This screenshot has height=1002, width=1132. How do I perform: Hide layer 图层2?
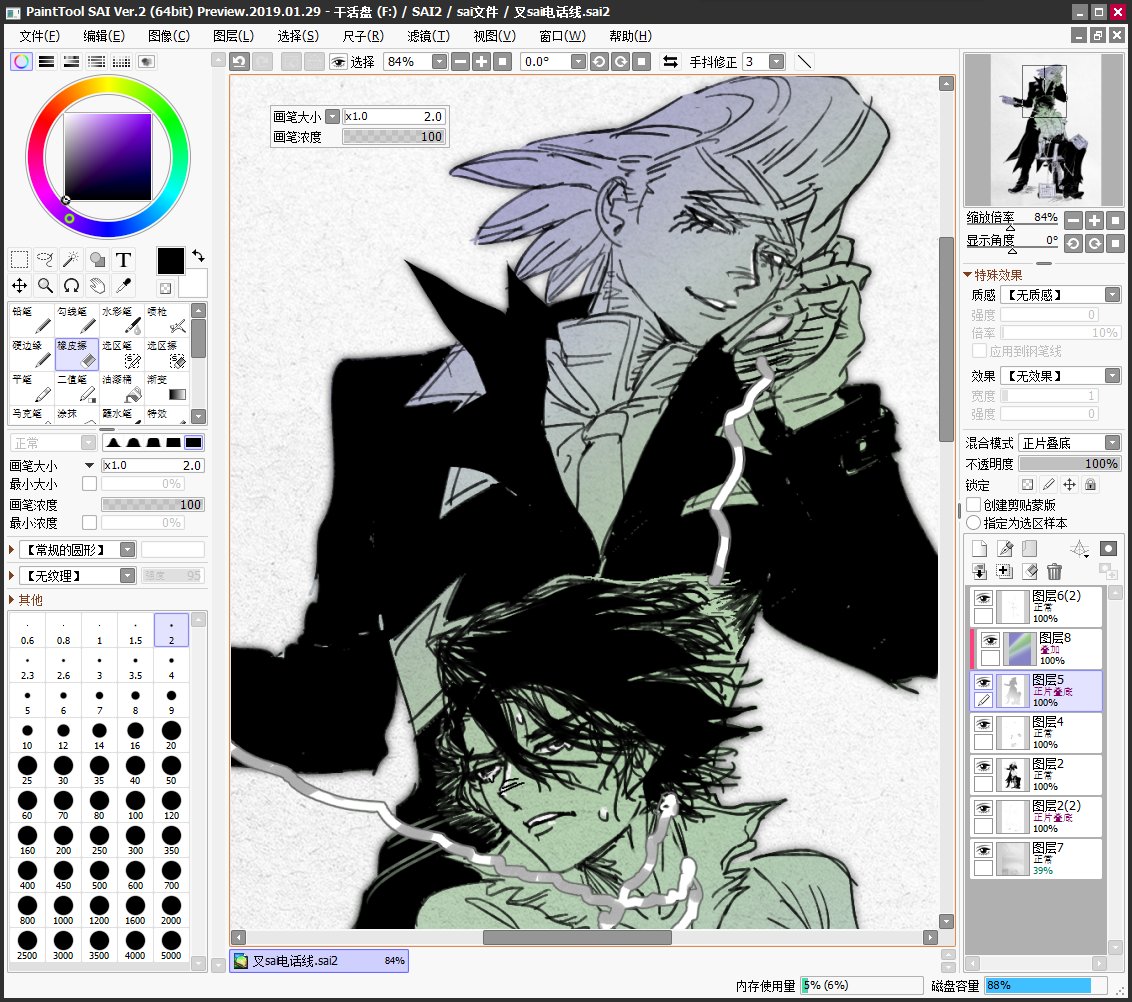point(983,767)
